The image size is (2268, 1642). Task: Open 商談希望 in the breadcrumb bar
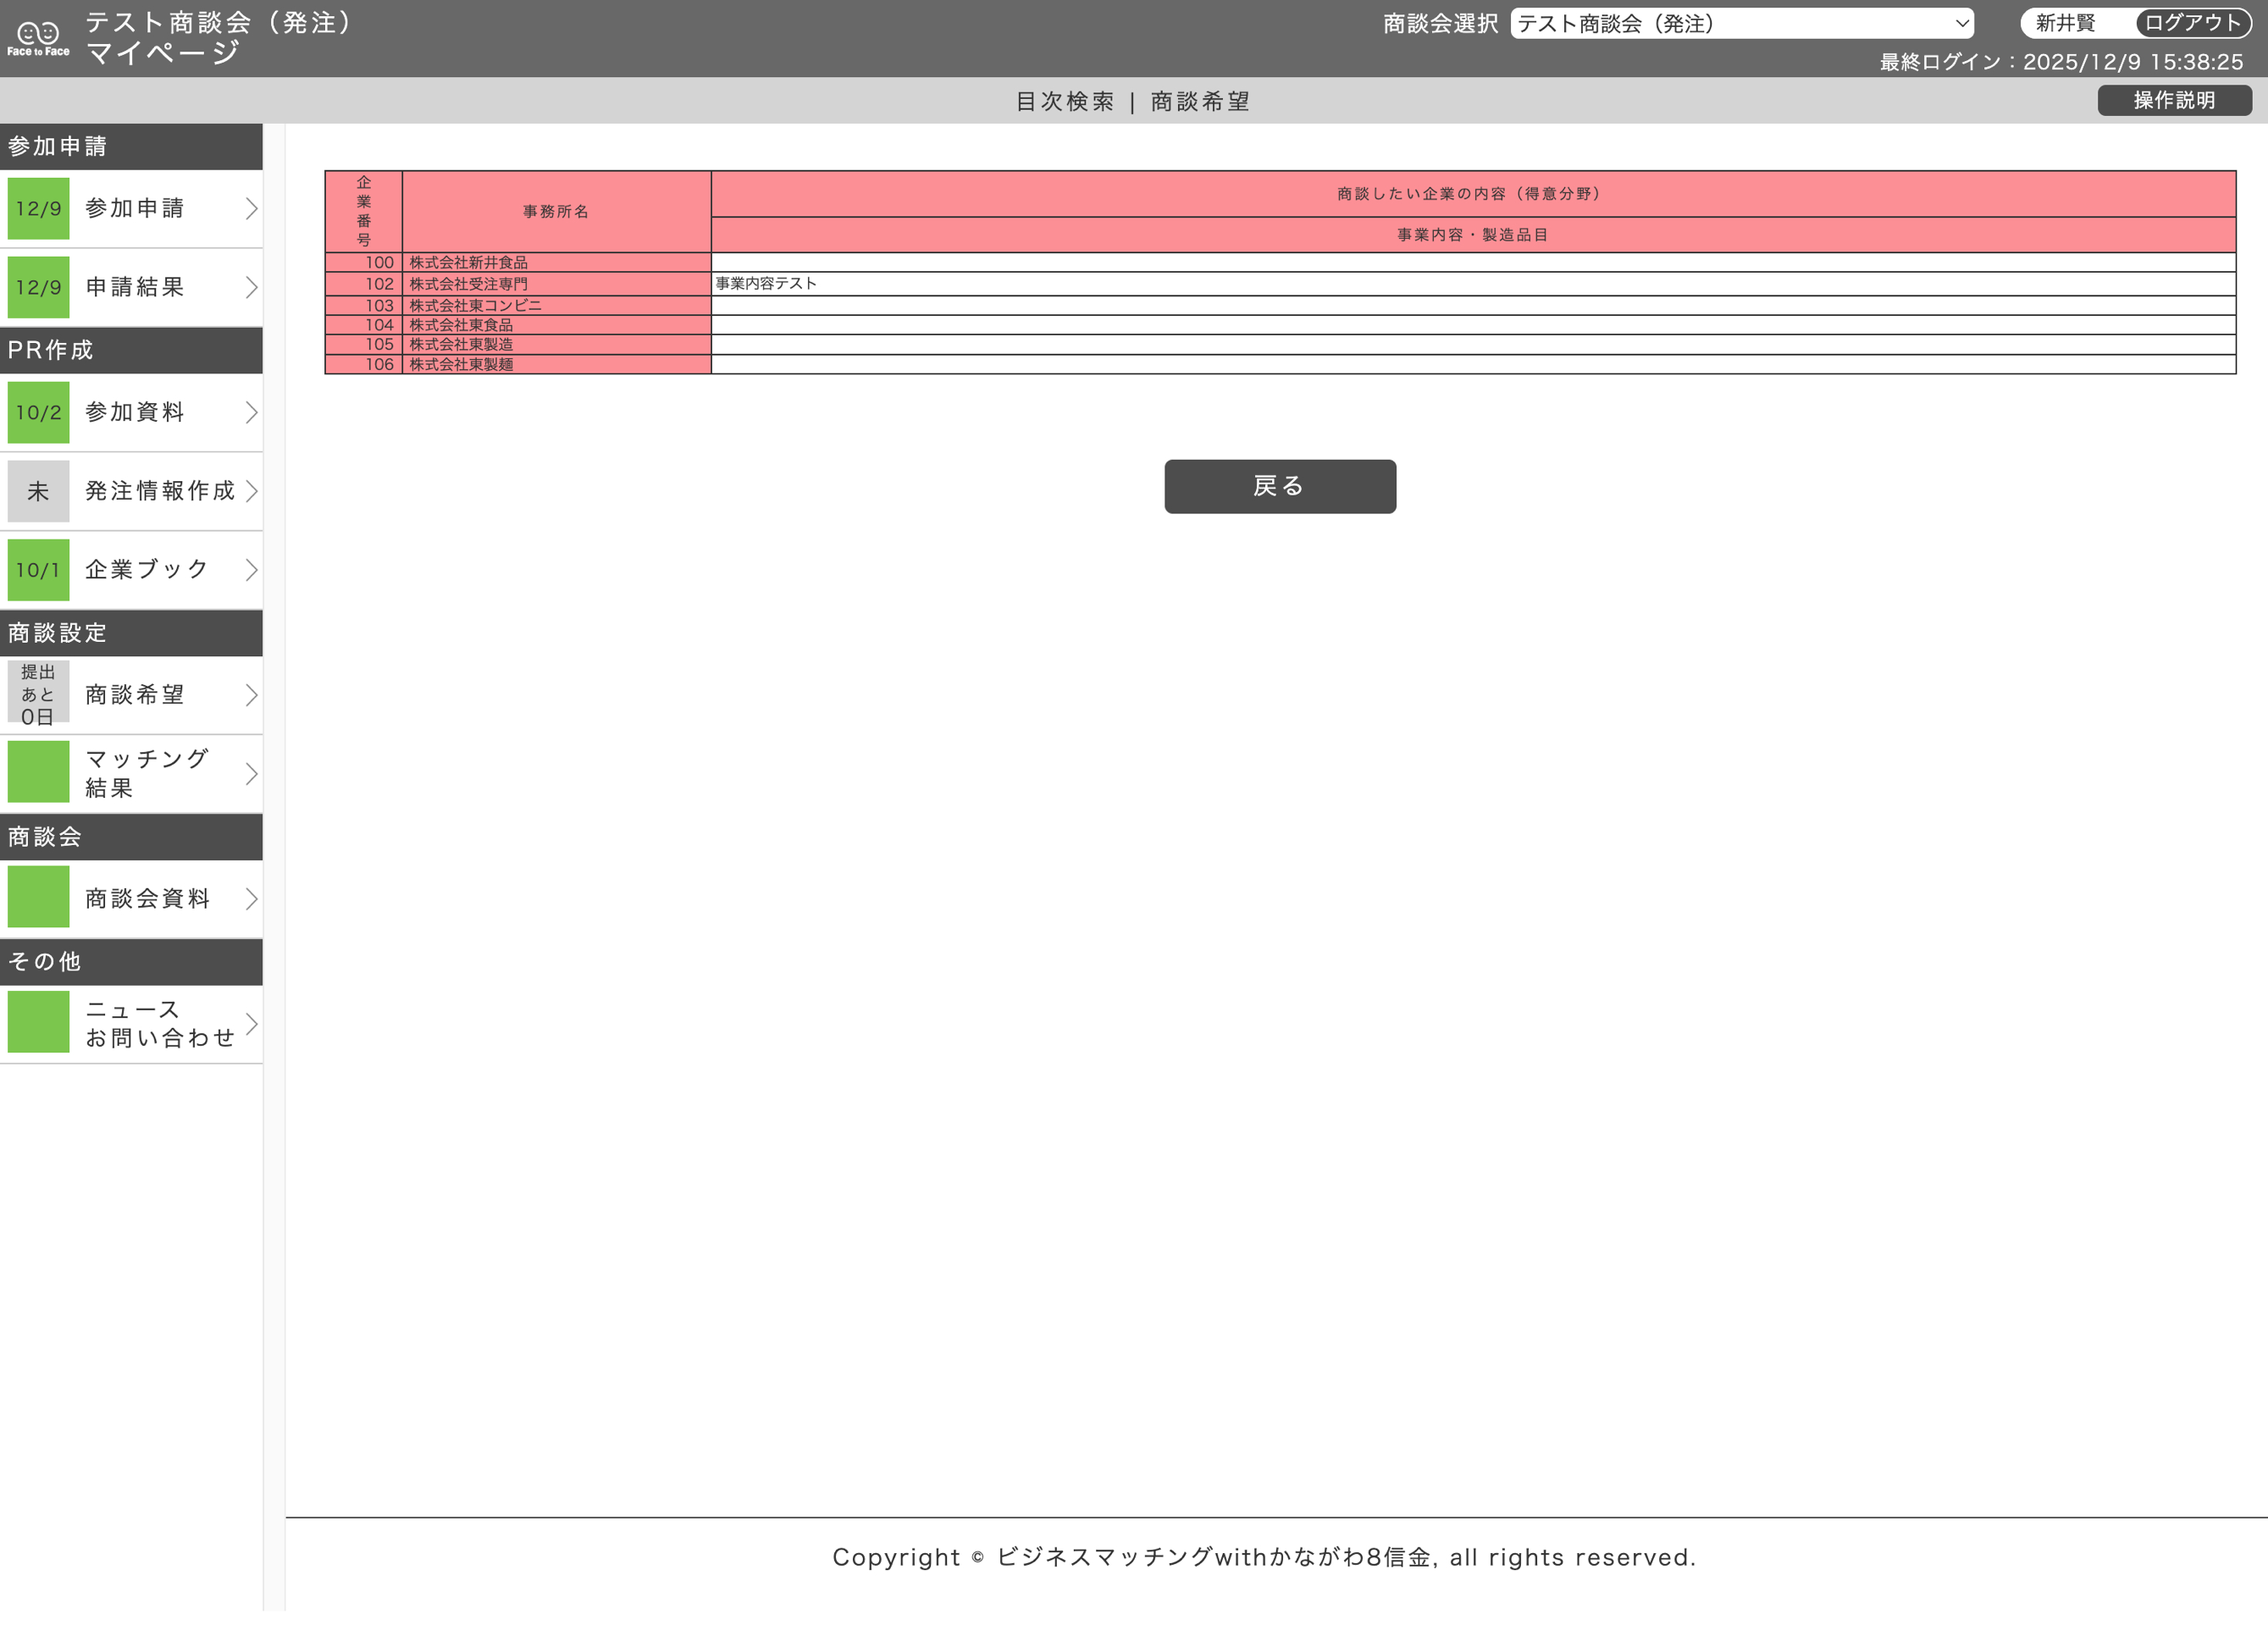1200,101
